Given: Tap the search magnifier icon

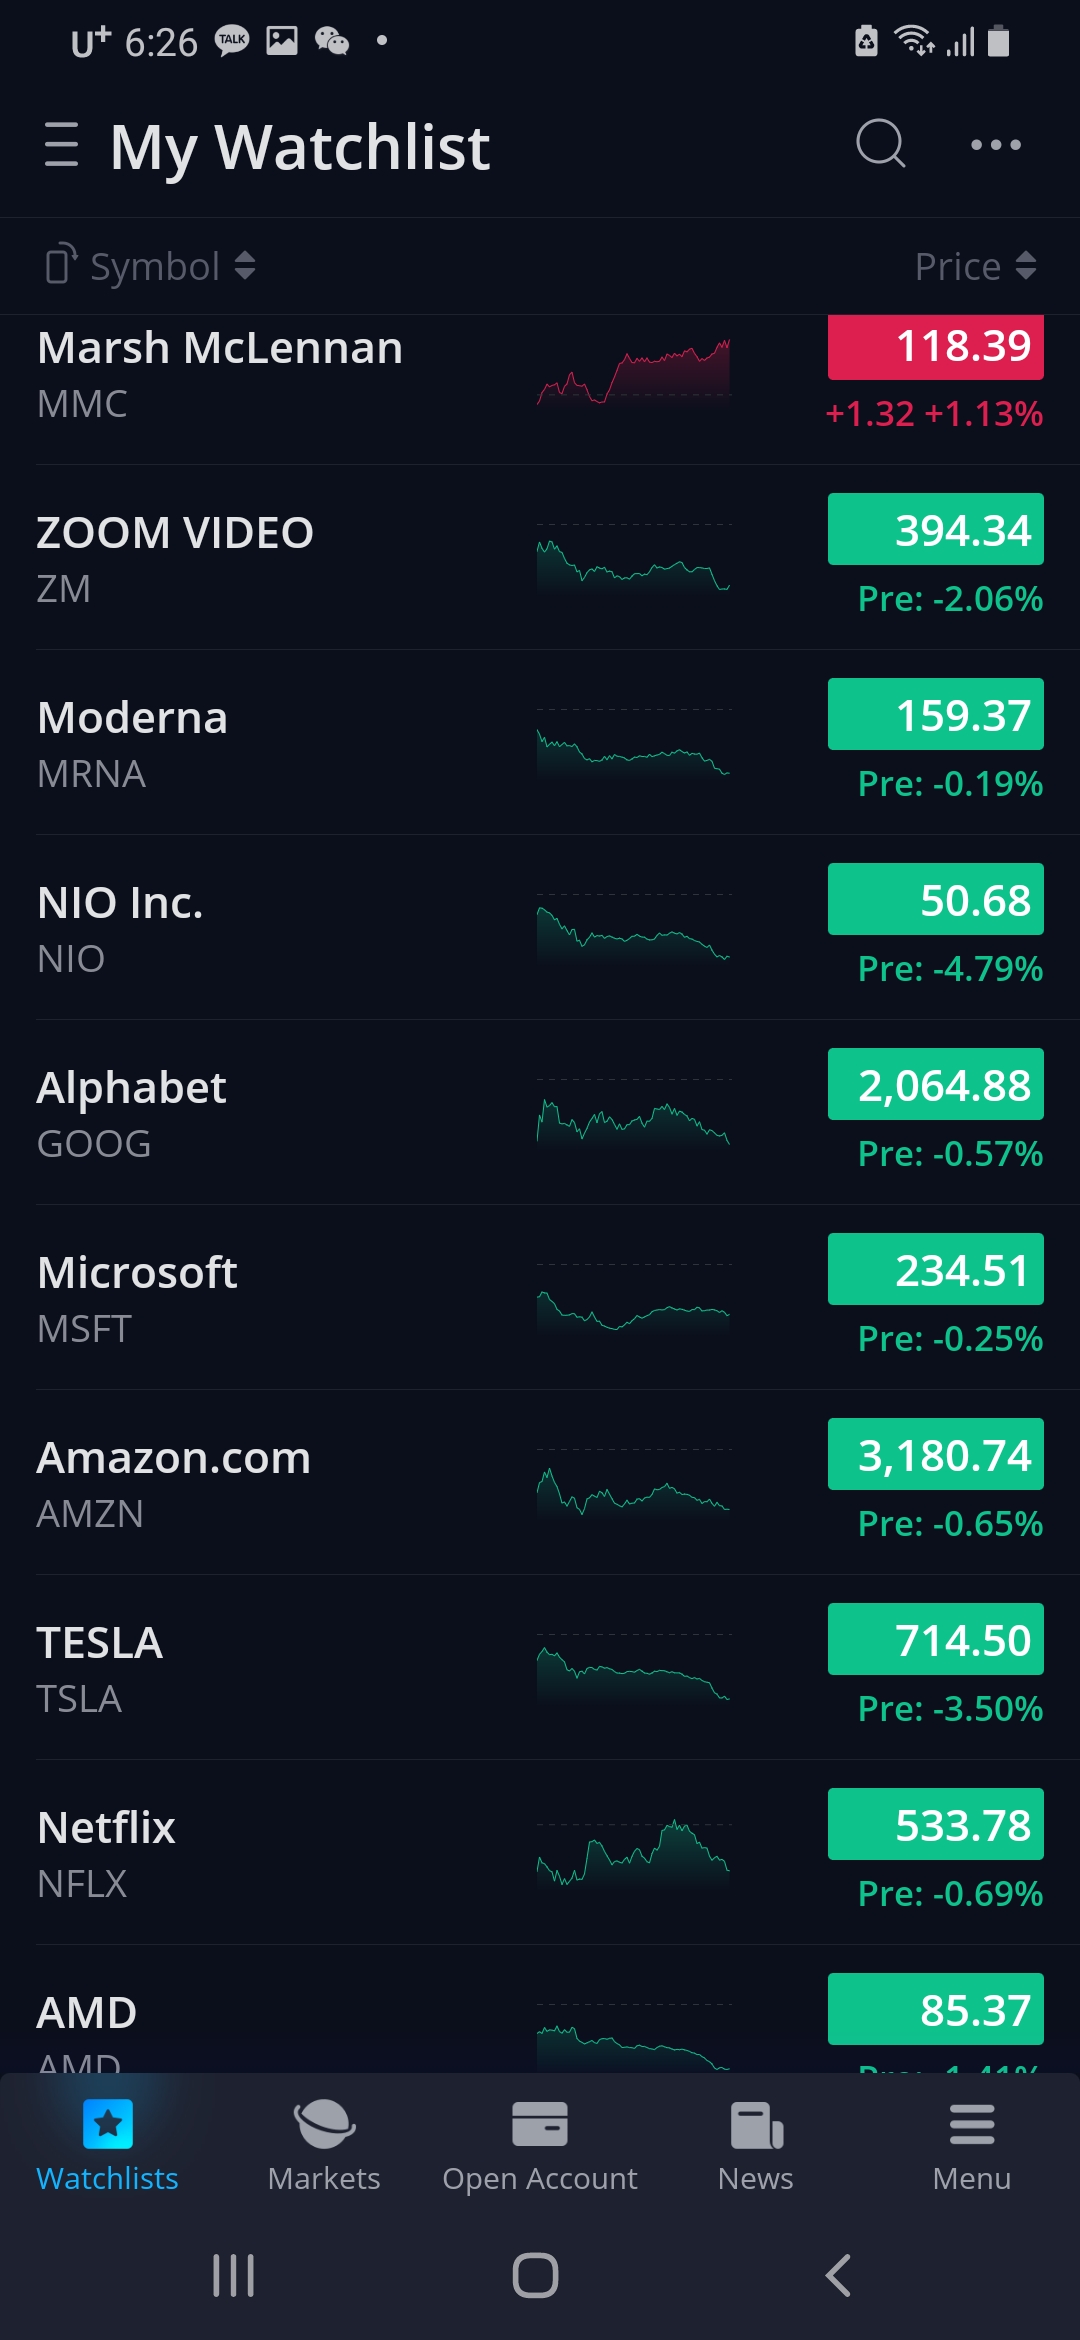Looking at the screenshot, I should 880,144.
